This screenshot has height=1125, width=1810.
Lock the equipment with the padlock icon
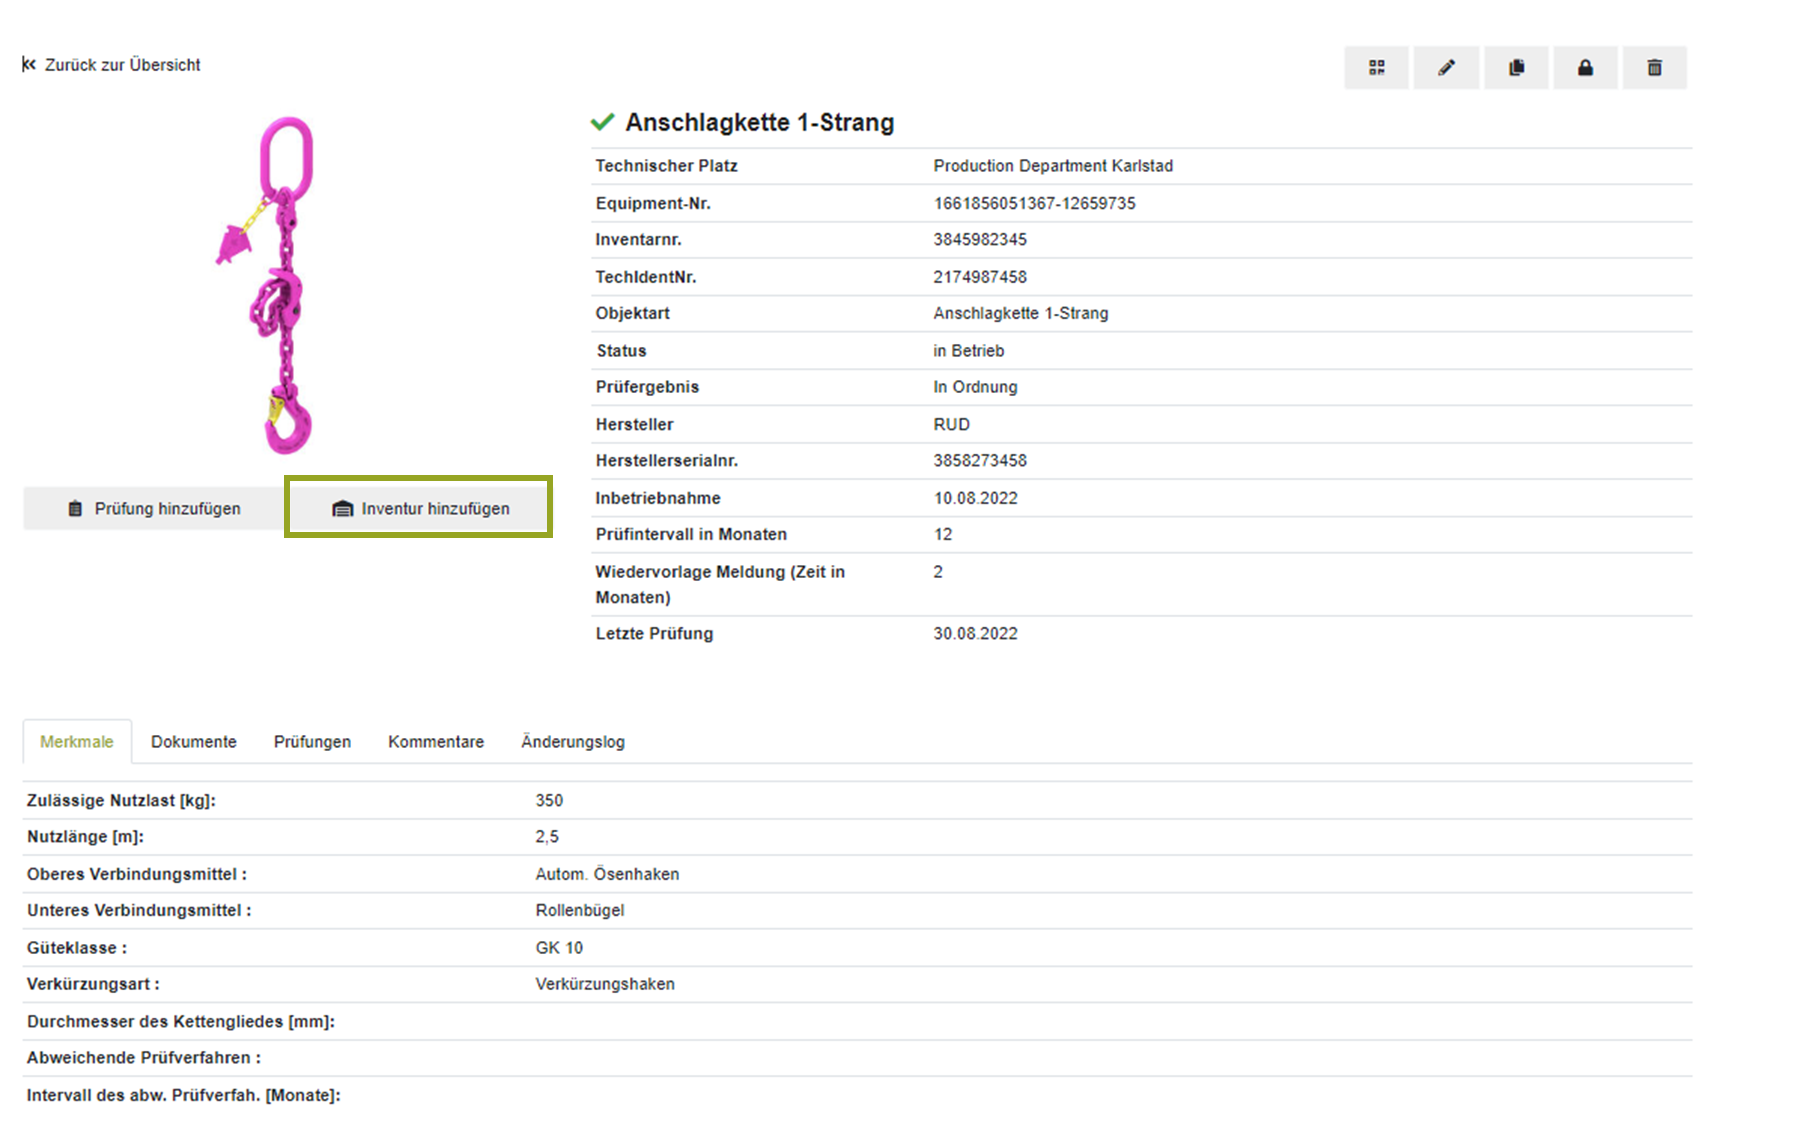[x=1585, y=68]
